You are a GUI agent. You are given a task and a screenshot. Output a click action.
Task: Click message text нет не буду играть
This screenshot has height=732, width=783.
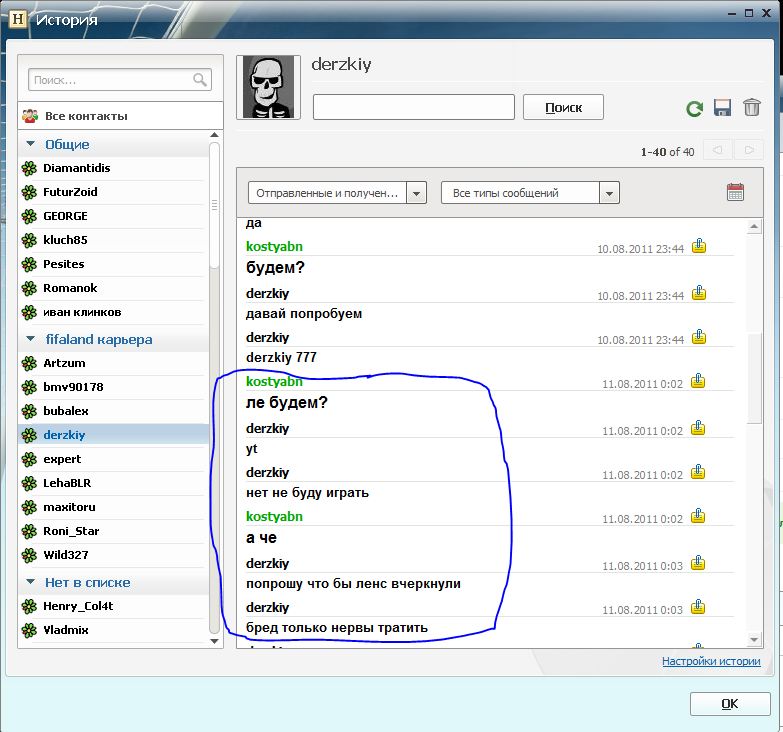[307, 493]
